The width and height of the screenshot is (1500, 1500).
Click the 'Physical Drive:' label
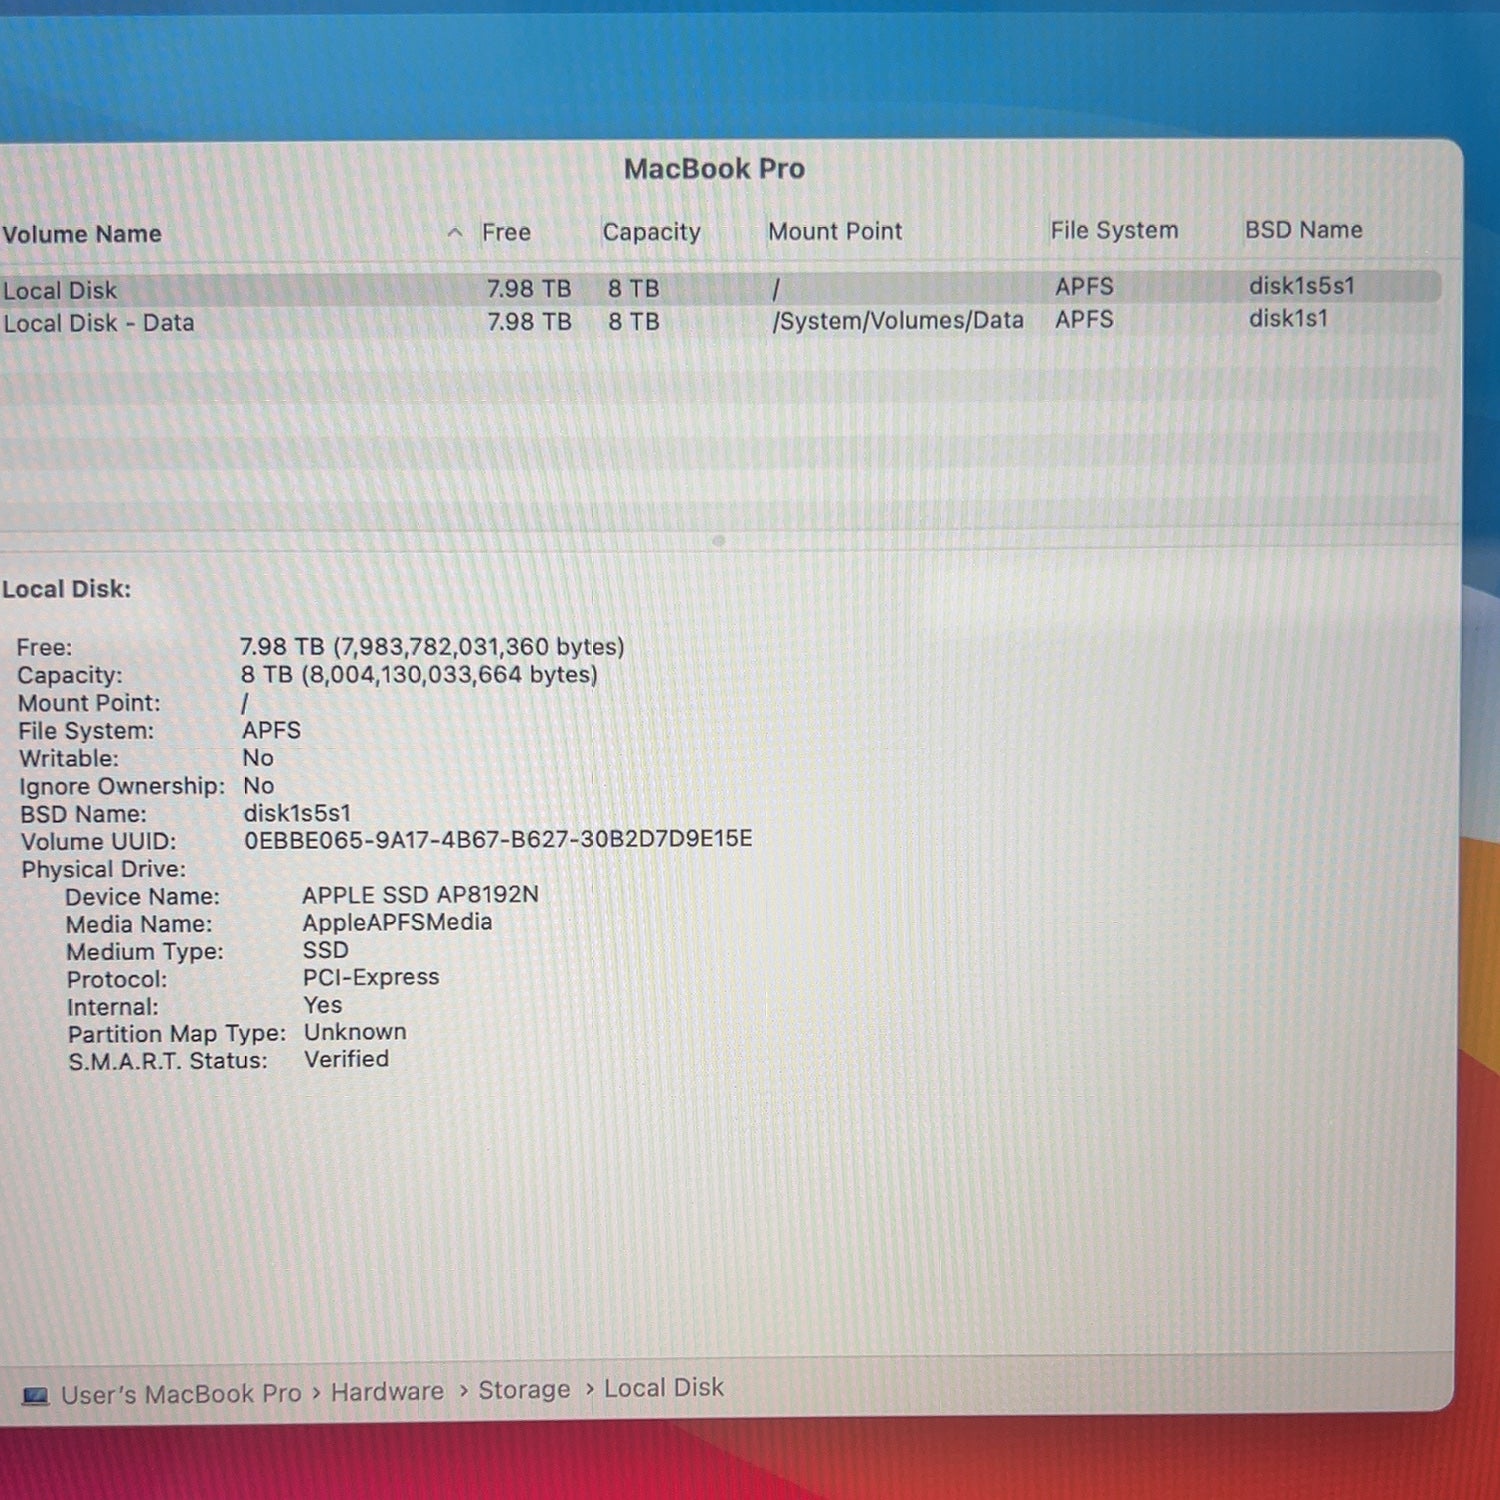[103, 869]
